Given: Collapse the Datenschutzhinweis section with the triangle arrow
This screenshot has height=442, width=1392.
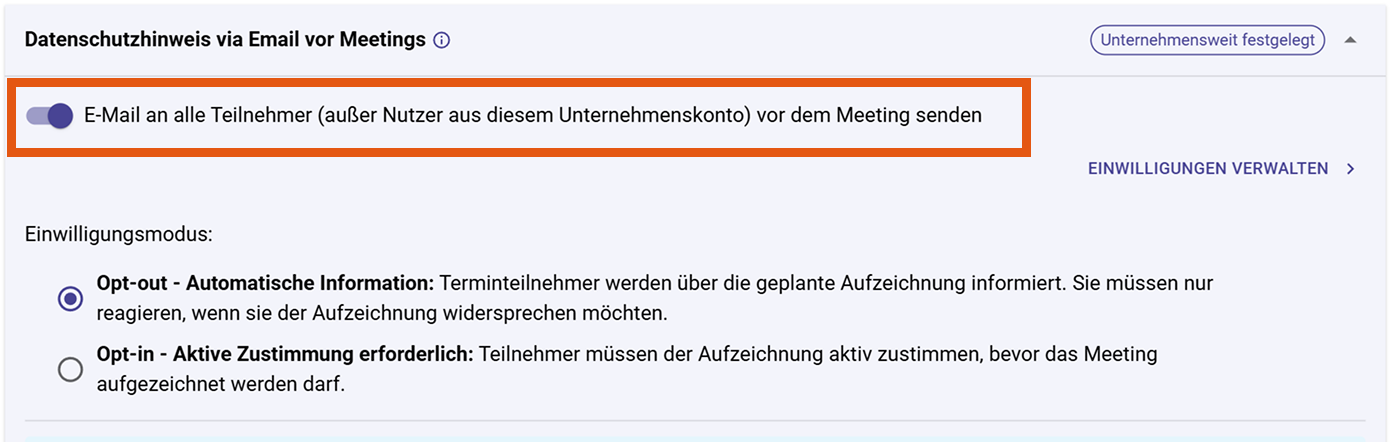Looking at the screenshot, I should pyautogui.click(x=1351, y=41).
